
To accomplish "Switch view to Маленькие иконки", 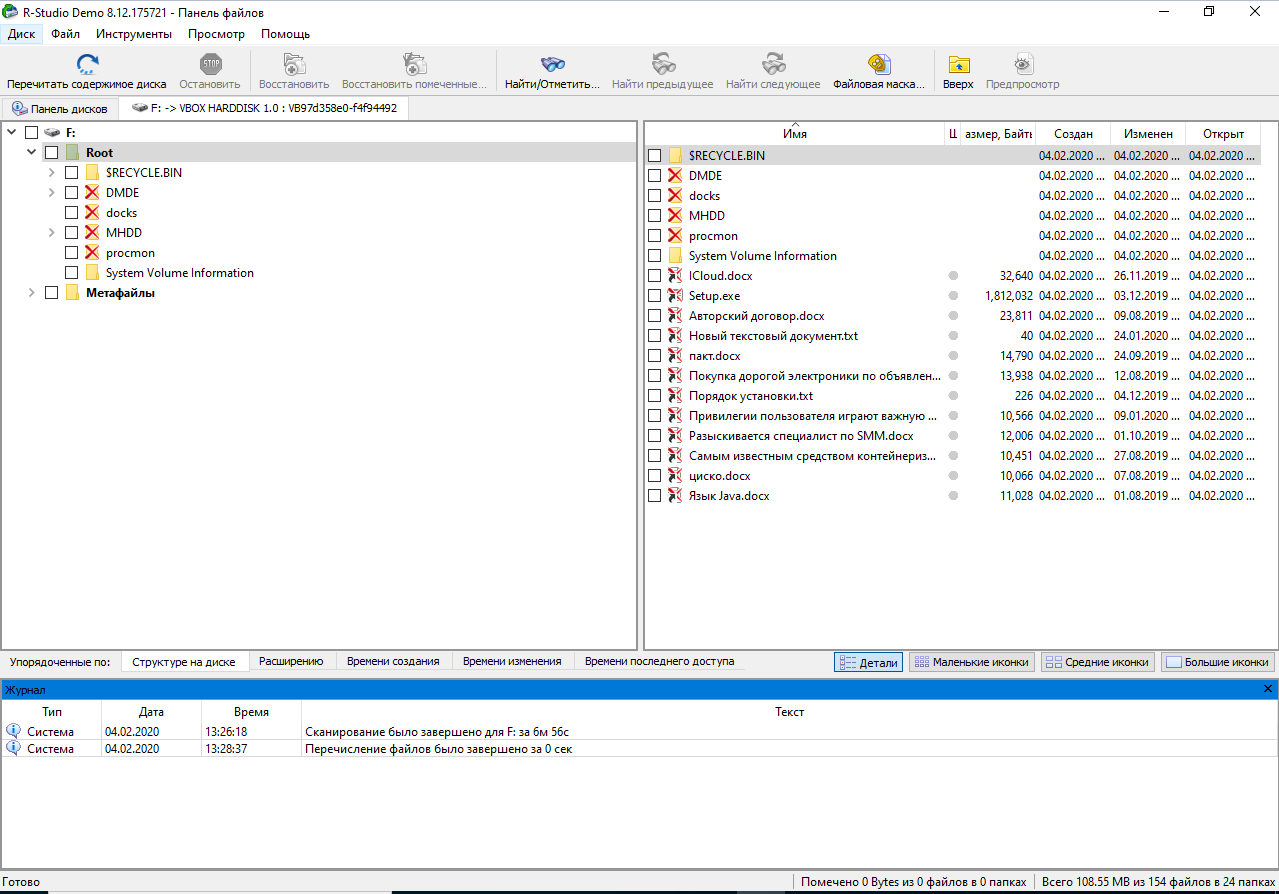I will [971, 662].
